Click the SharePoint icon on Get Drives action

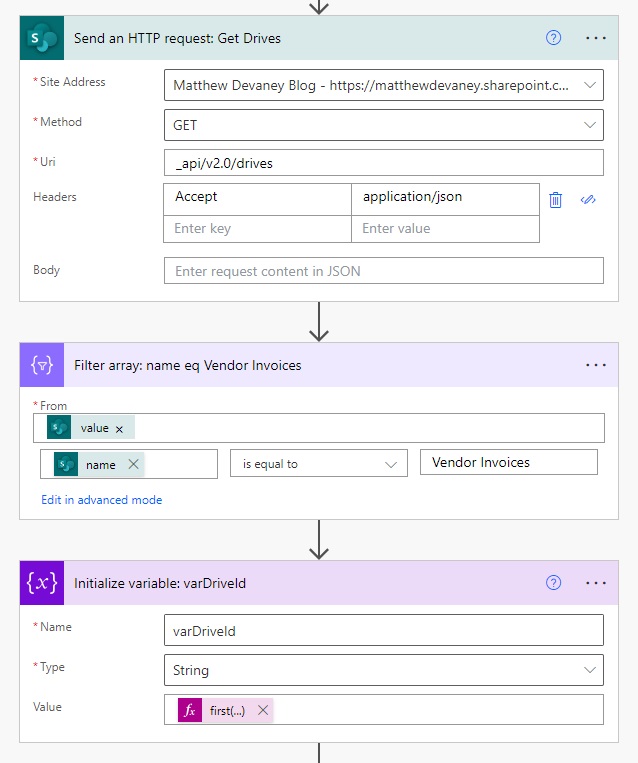click(x=42, y=38)
